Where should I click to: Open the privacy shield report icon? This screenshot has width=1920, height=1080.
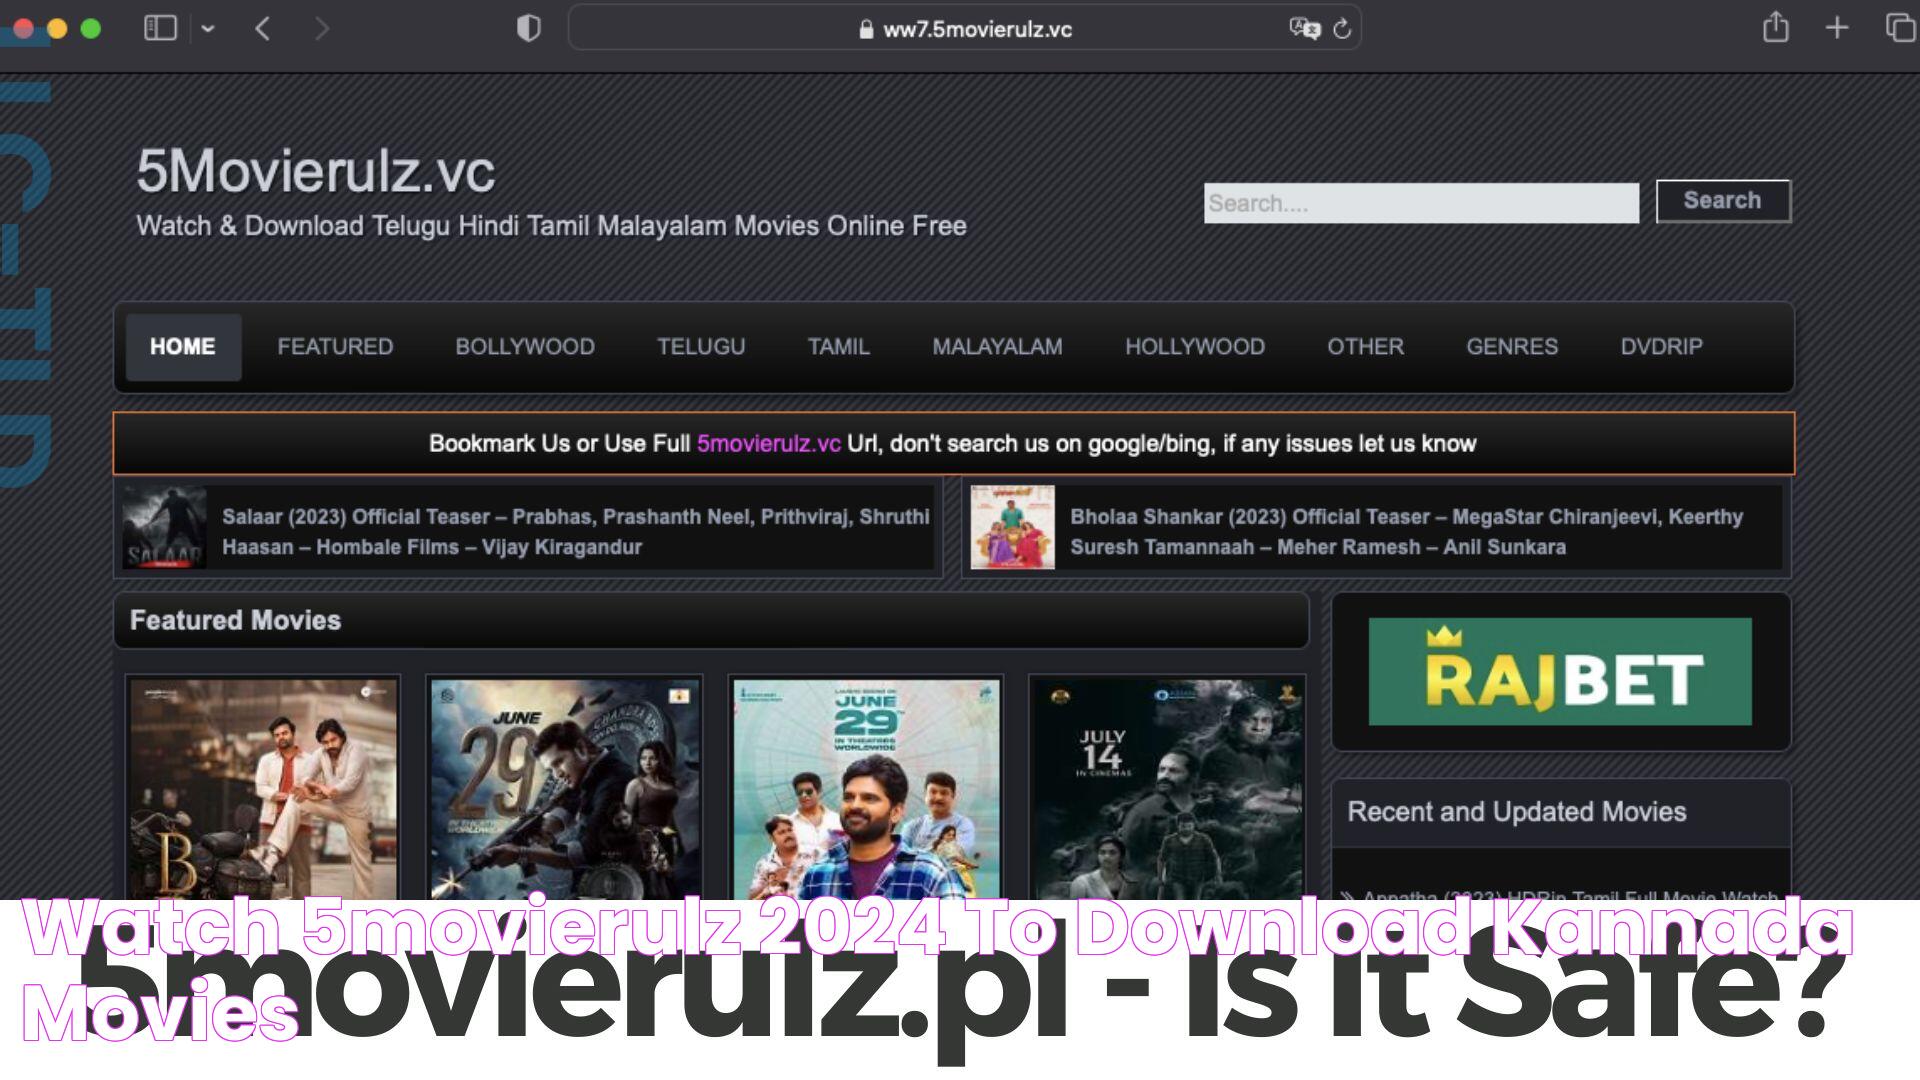point(528,28)
